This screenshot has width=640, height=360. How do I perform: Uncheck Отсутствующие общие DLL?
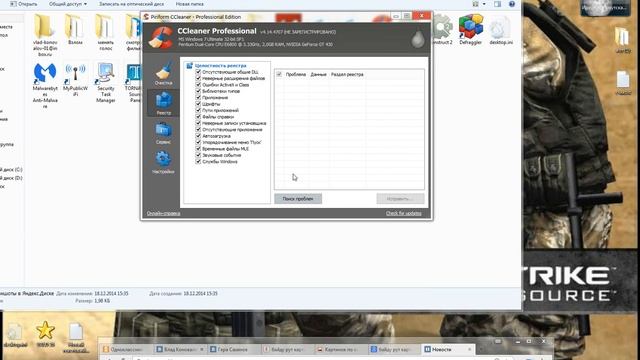point(198,72)
